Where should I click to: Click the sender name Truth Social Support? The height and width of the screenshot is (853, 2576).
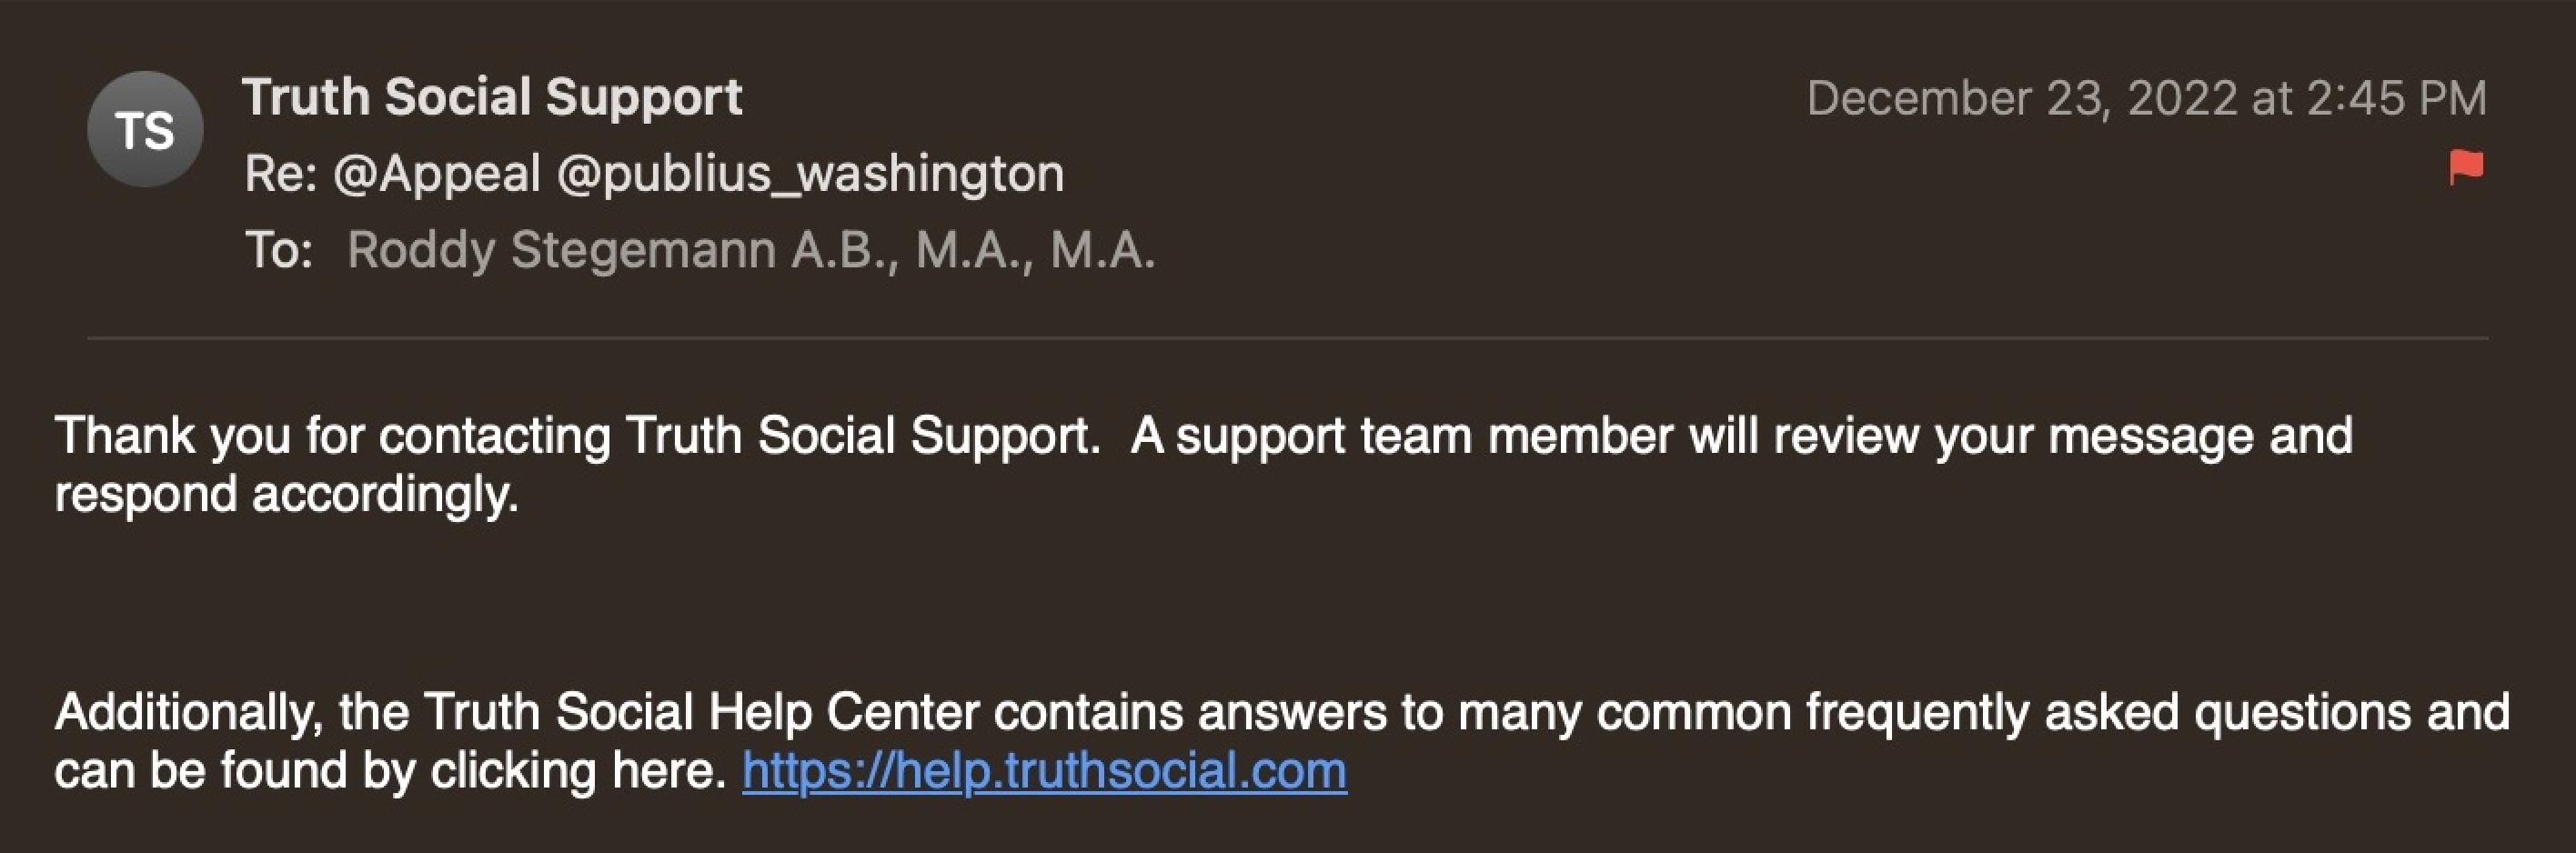(x=492, y=98)
